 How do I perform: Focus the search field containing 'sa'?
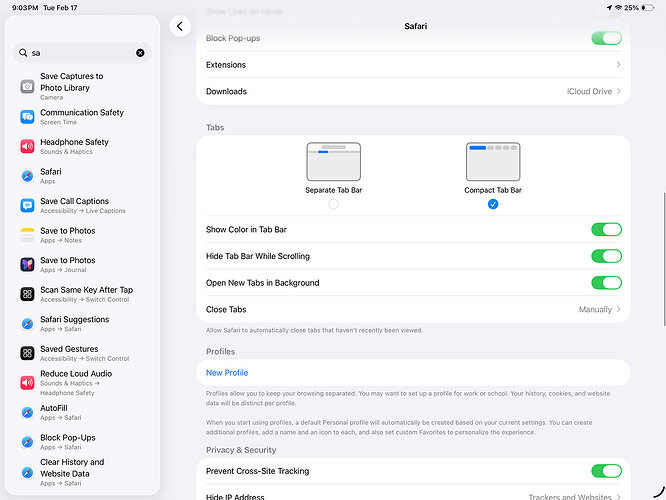(82, 53)
